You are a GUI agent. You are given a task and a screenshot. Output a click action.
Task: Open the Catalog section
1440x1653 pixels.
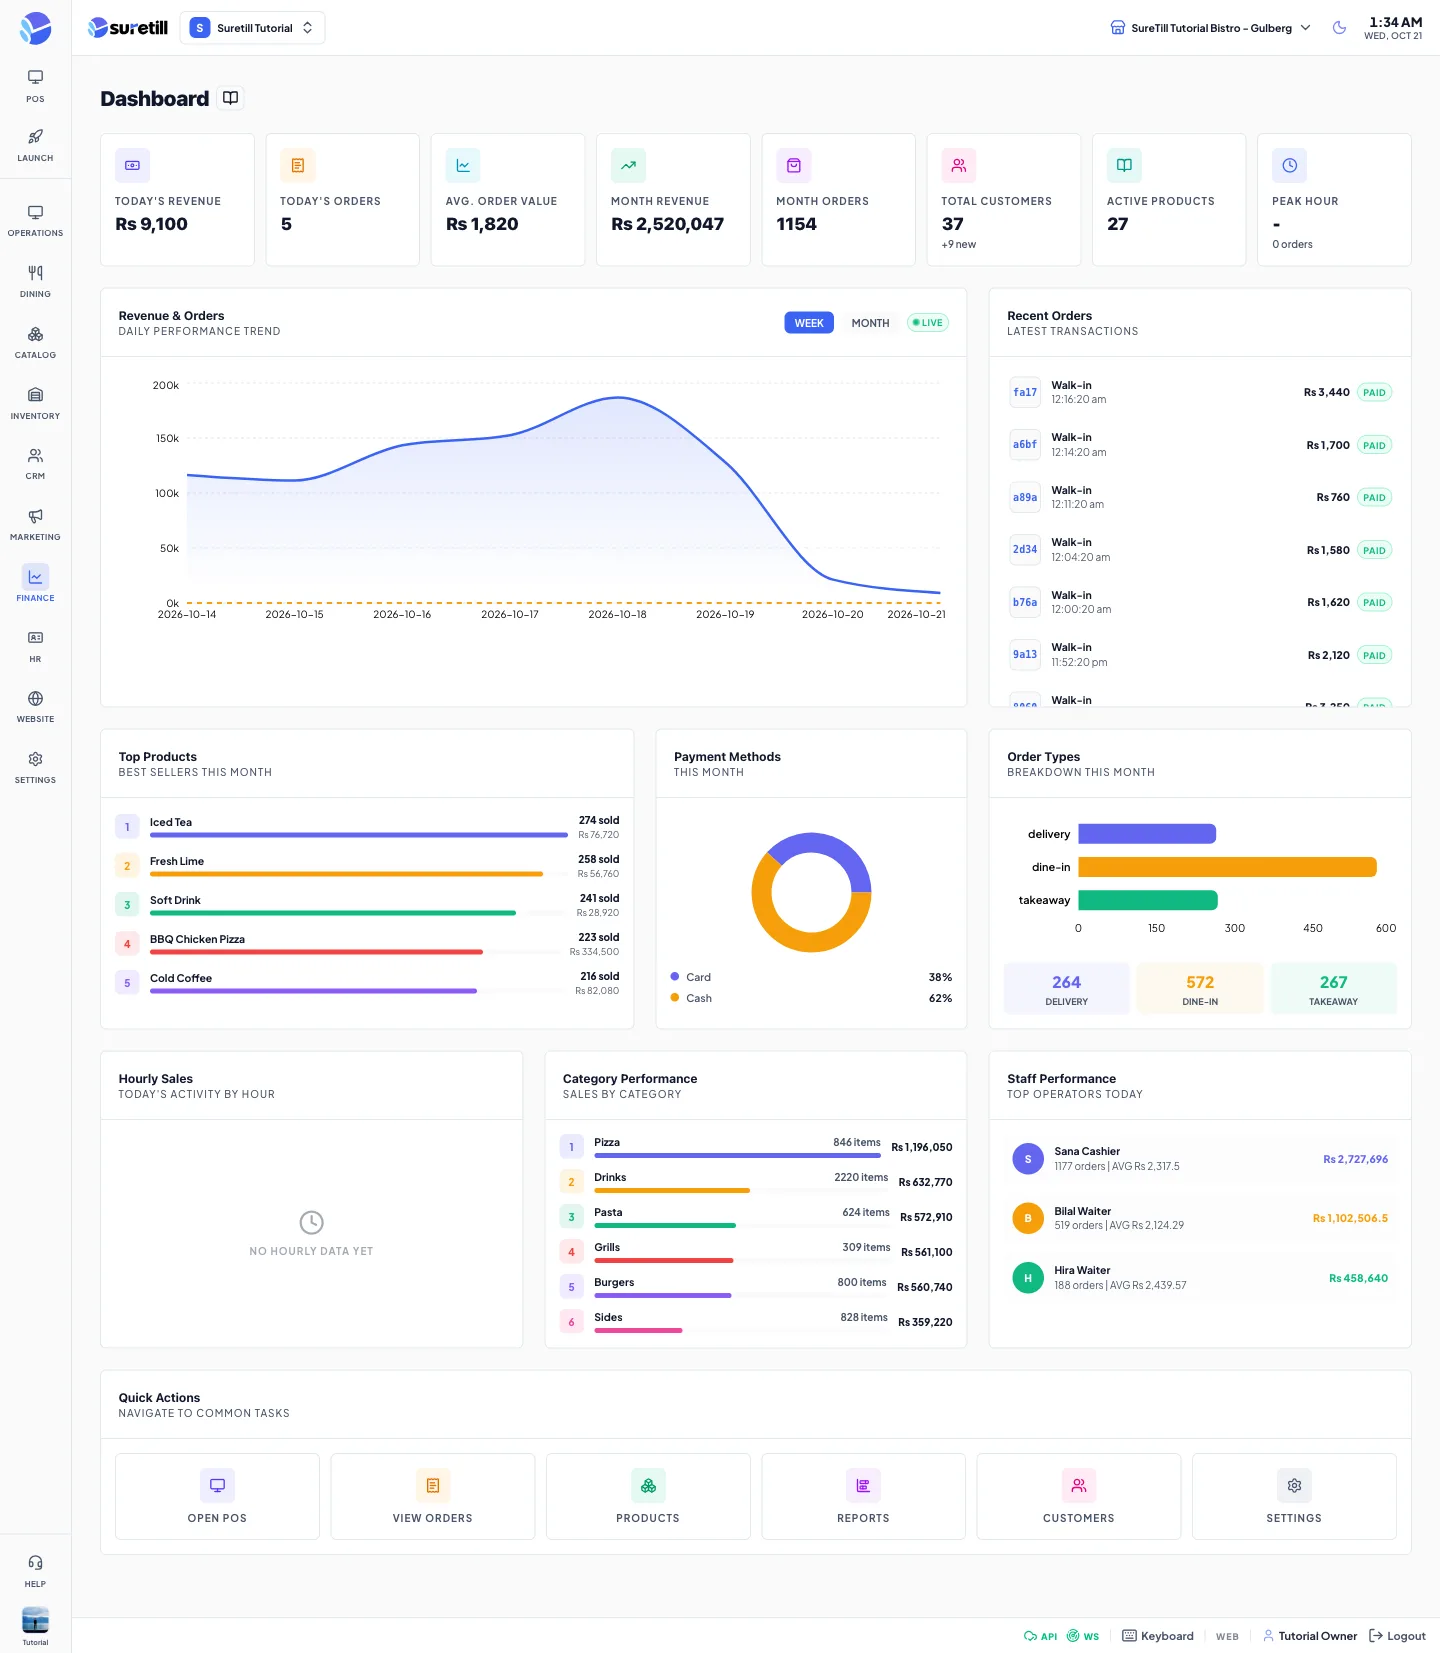tap(35, 343)
